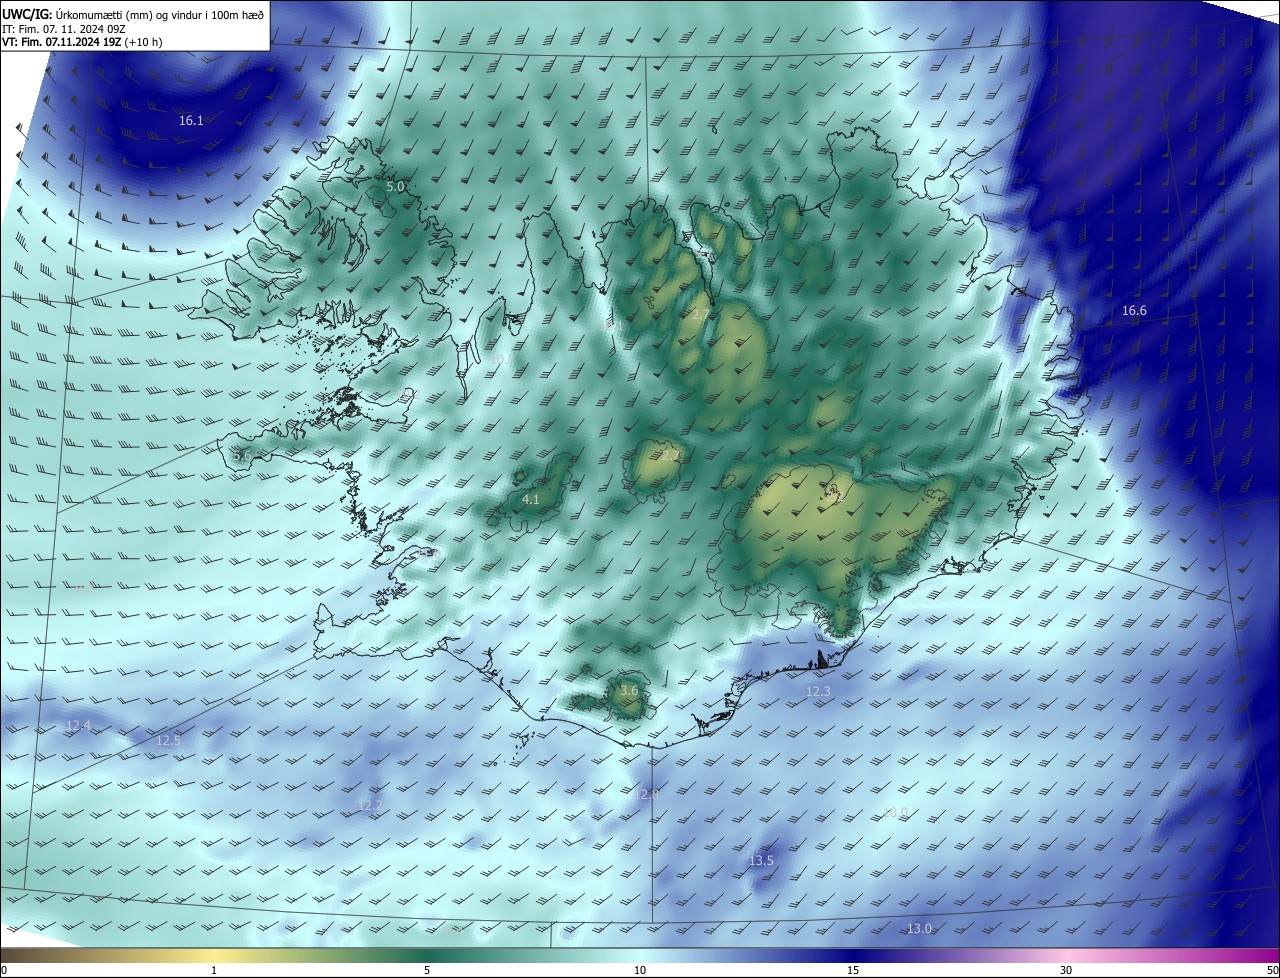
Task: Click the '30' tick on the colour scale
Action: pyautogui.click(x=1066, y=971)
